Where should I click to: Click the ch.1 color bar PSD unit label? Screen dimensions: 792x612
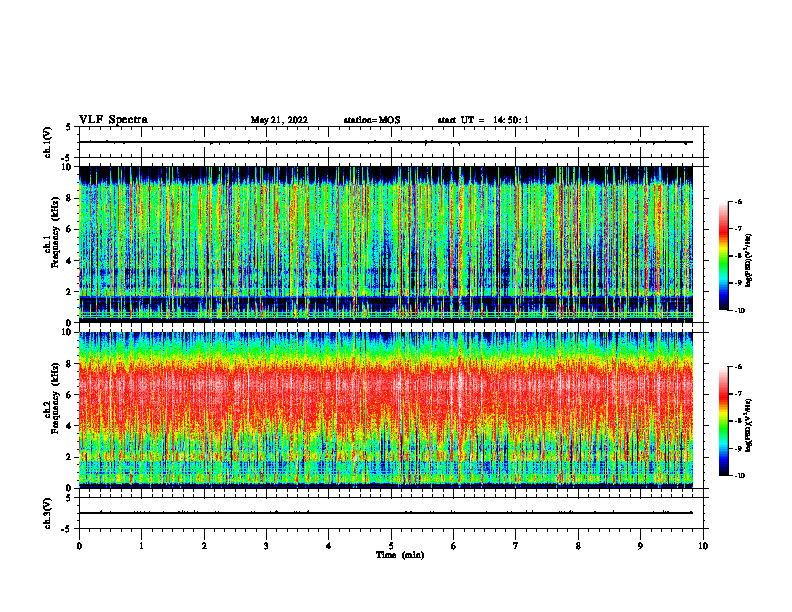pos(749,260)
